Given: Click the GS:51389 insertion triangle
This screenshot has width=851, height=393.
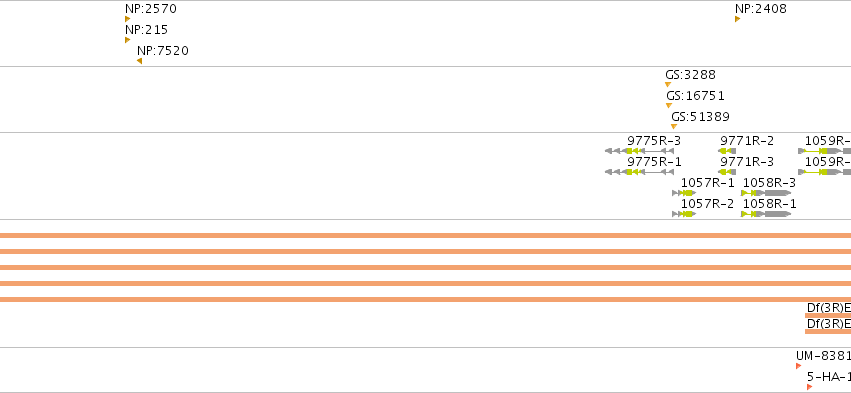Looking at the screenshot, I should pyautogui.click(x=674, y=126).
